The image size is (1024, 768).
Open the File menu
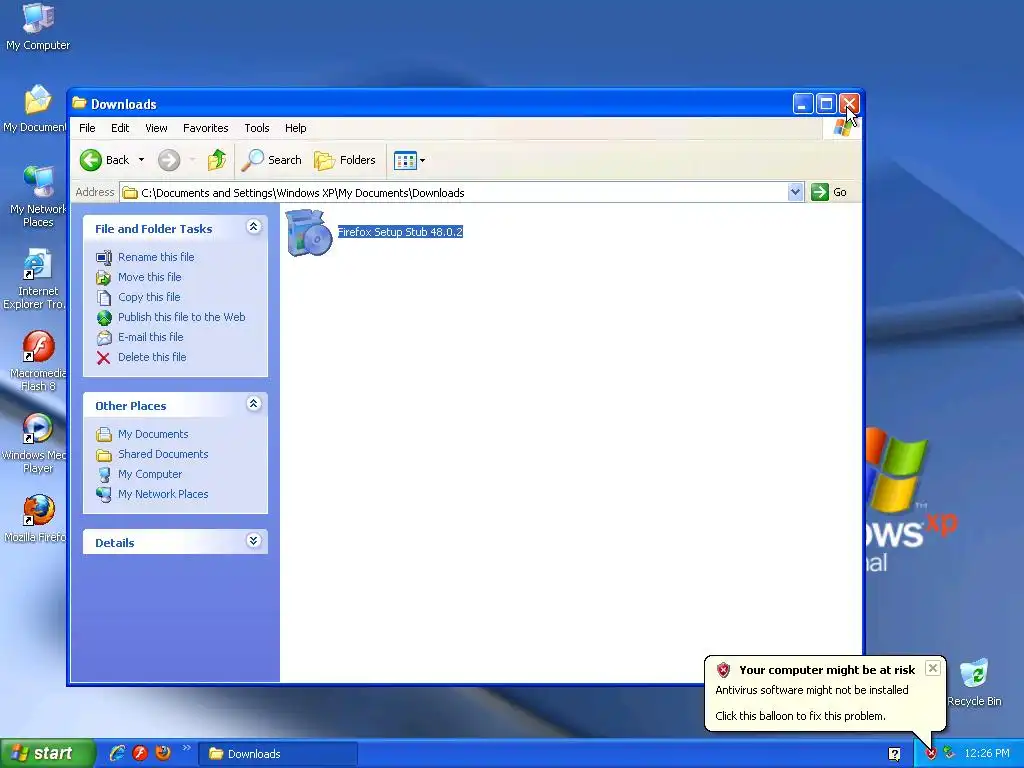point(87,128)
